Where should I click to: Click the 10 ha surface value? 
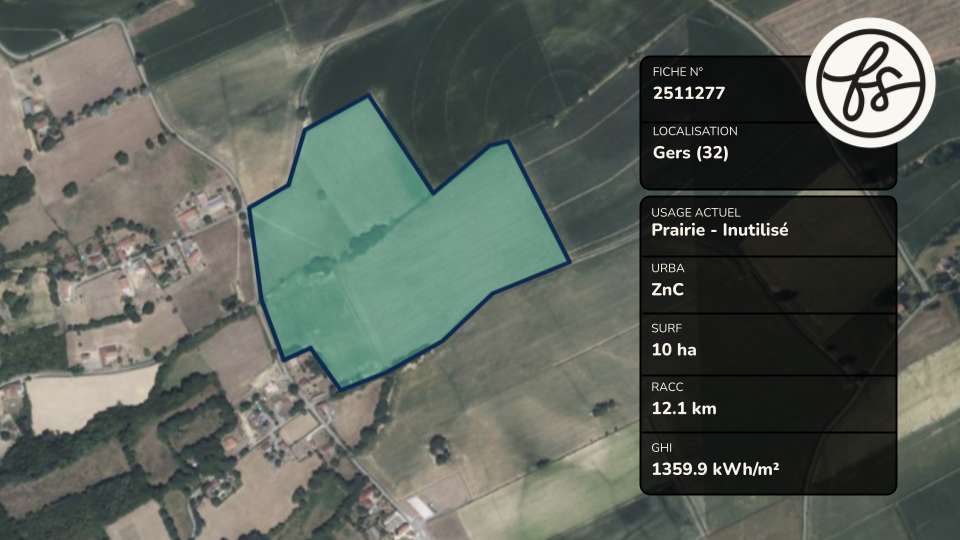674,350
